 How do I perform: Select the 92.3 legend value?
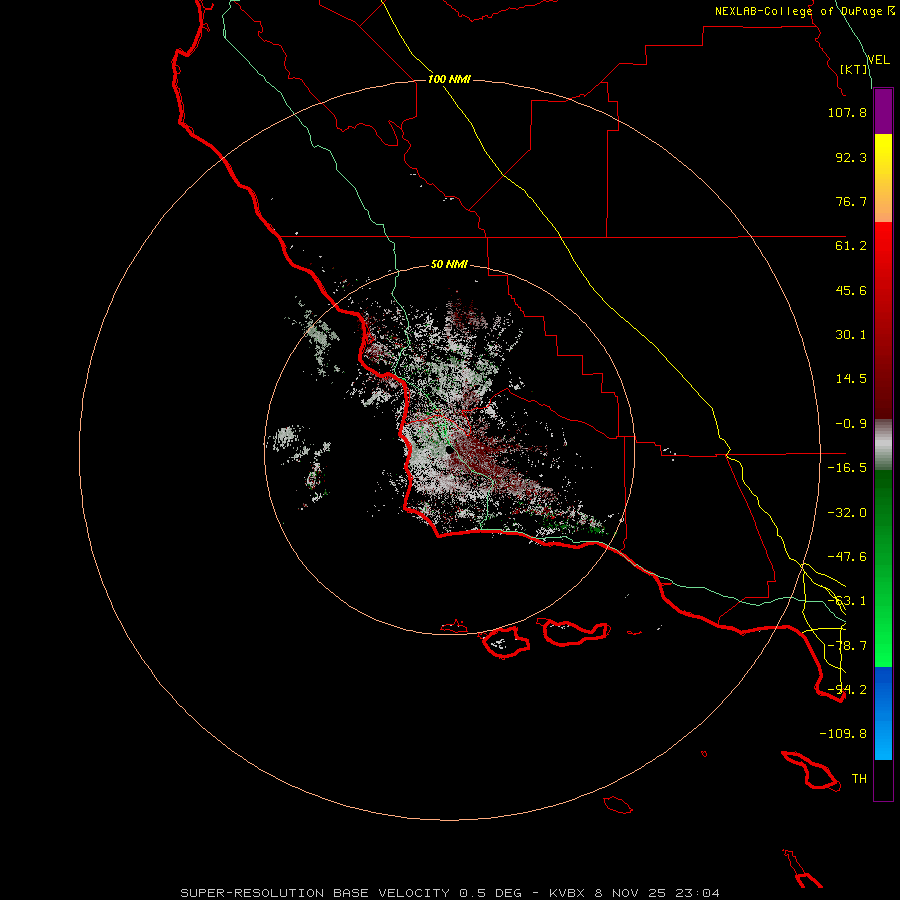click(x=851, y=157)
